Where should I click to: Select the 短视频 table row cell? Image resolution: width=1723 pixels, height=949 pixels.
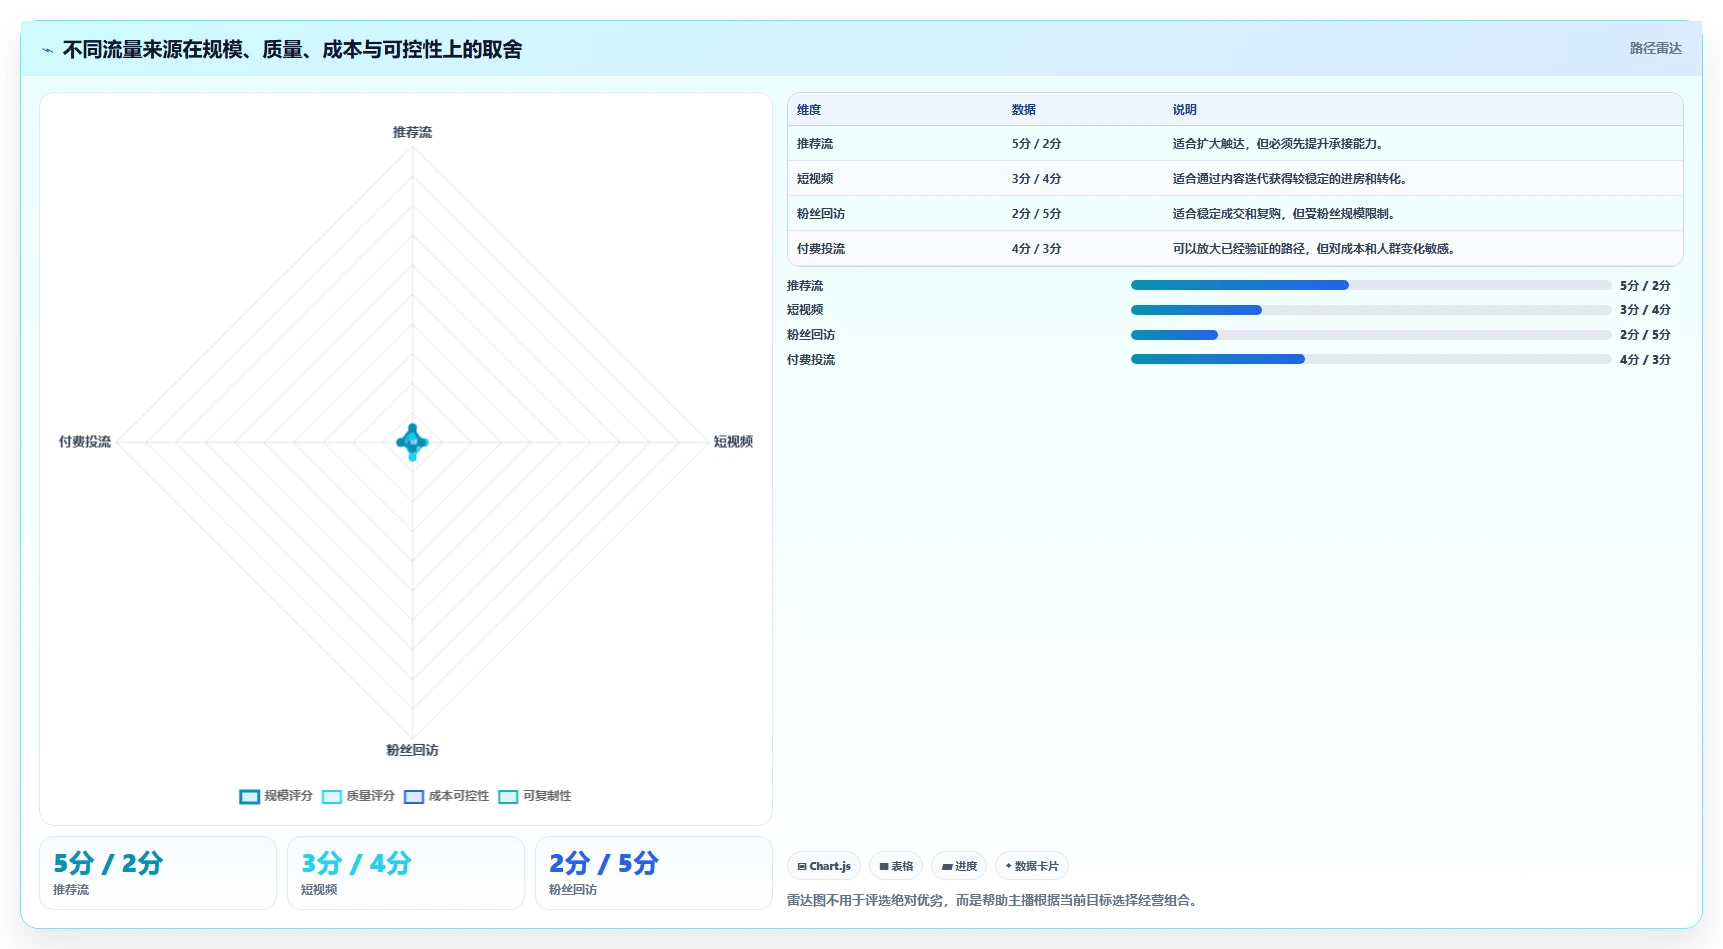tap(815, 179)
